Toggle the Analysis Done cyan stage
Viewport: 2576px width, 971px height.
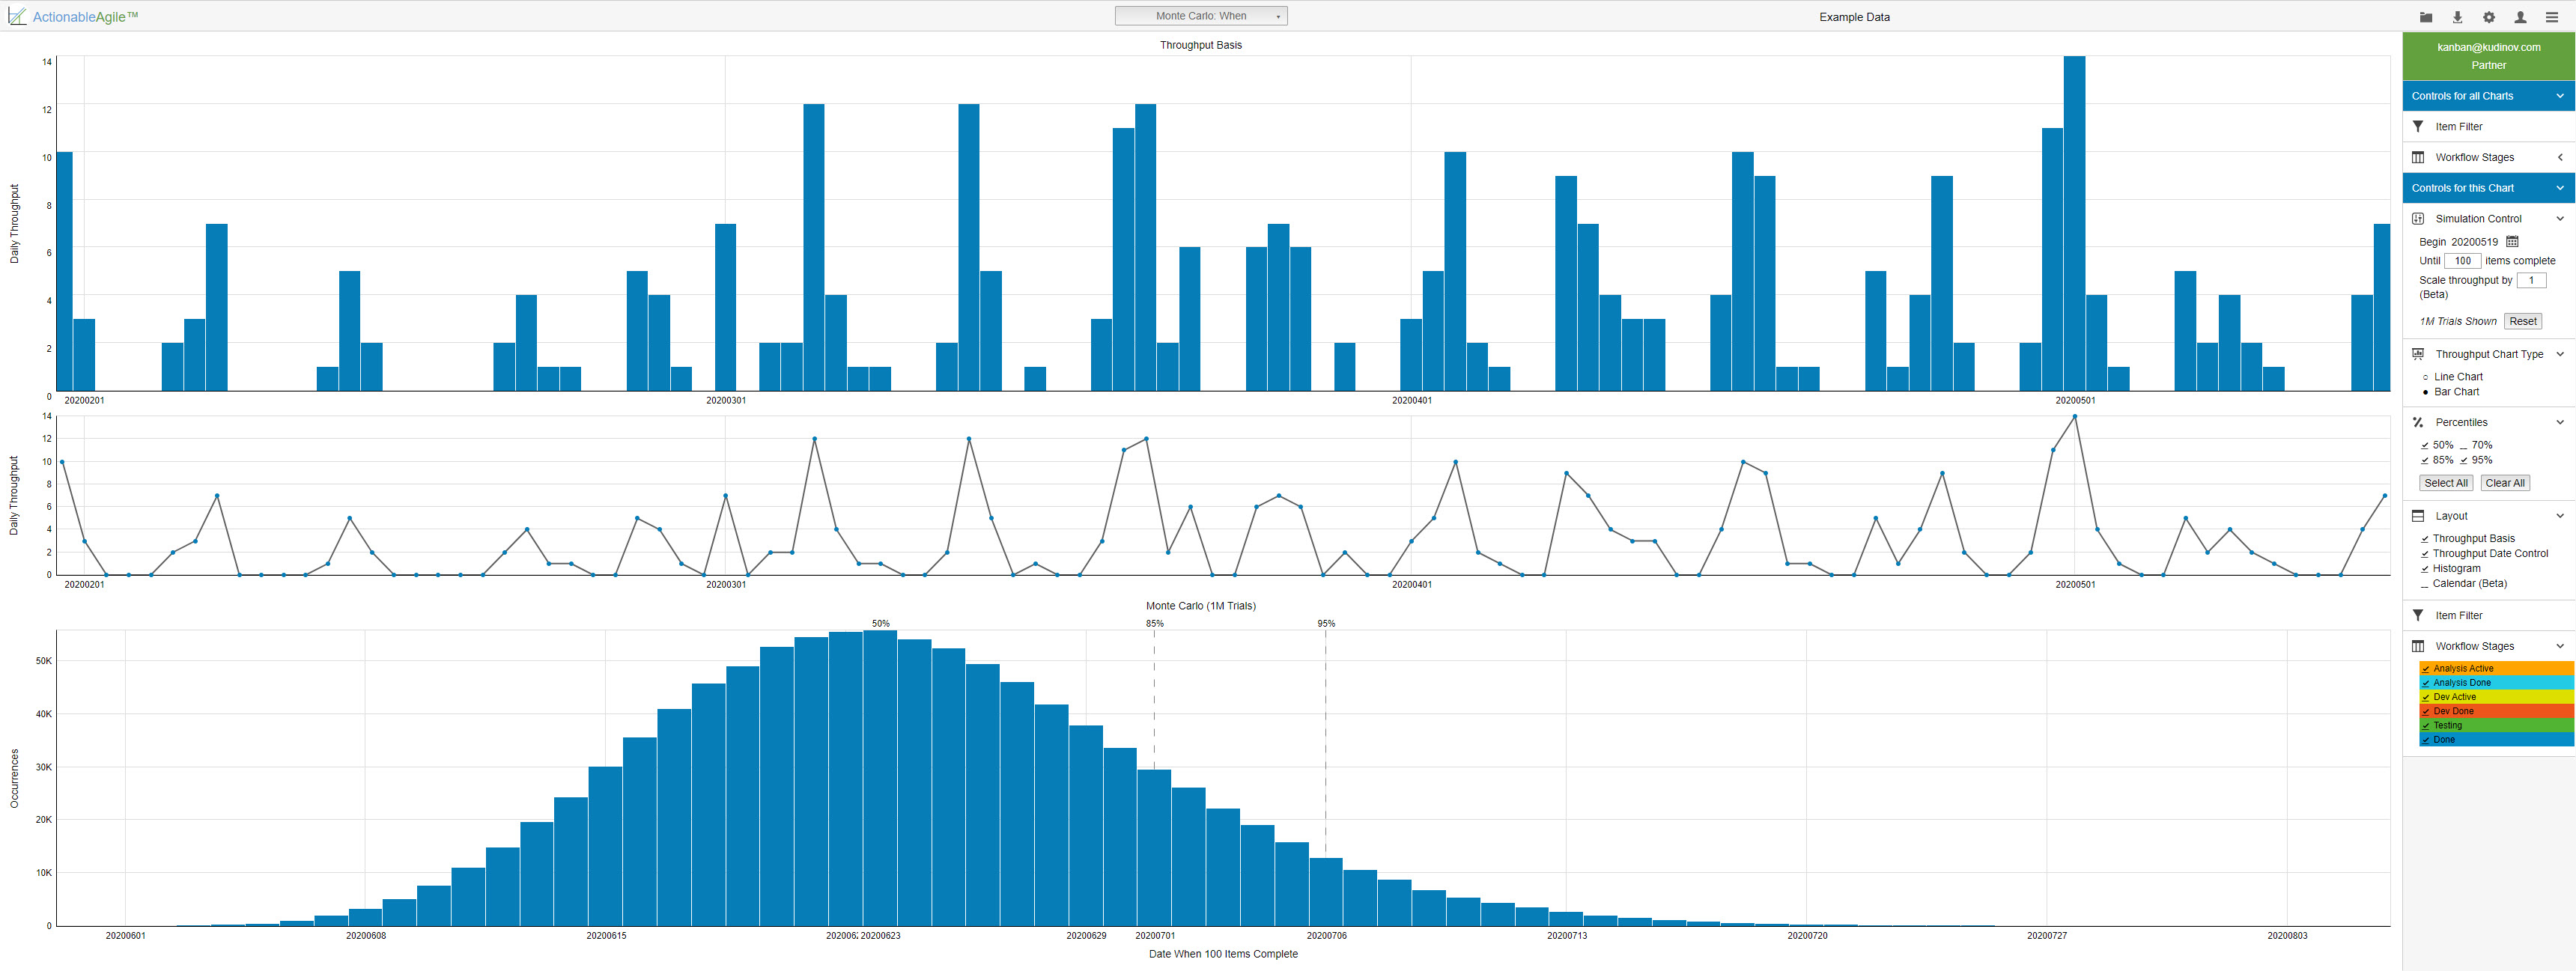click(2496, 682)
